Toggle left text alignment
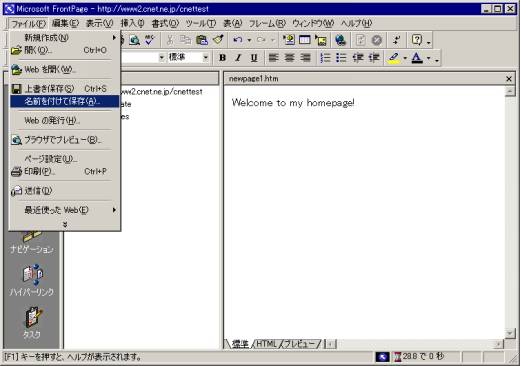Screen dimensions: 520x366 pyautogui.click(x=273, y=58)
